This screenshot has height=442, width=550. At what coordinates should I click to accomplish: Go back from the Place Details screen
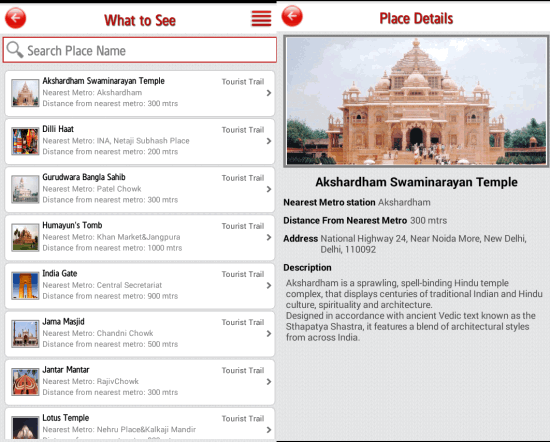[x=292, y=16]
